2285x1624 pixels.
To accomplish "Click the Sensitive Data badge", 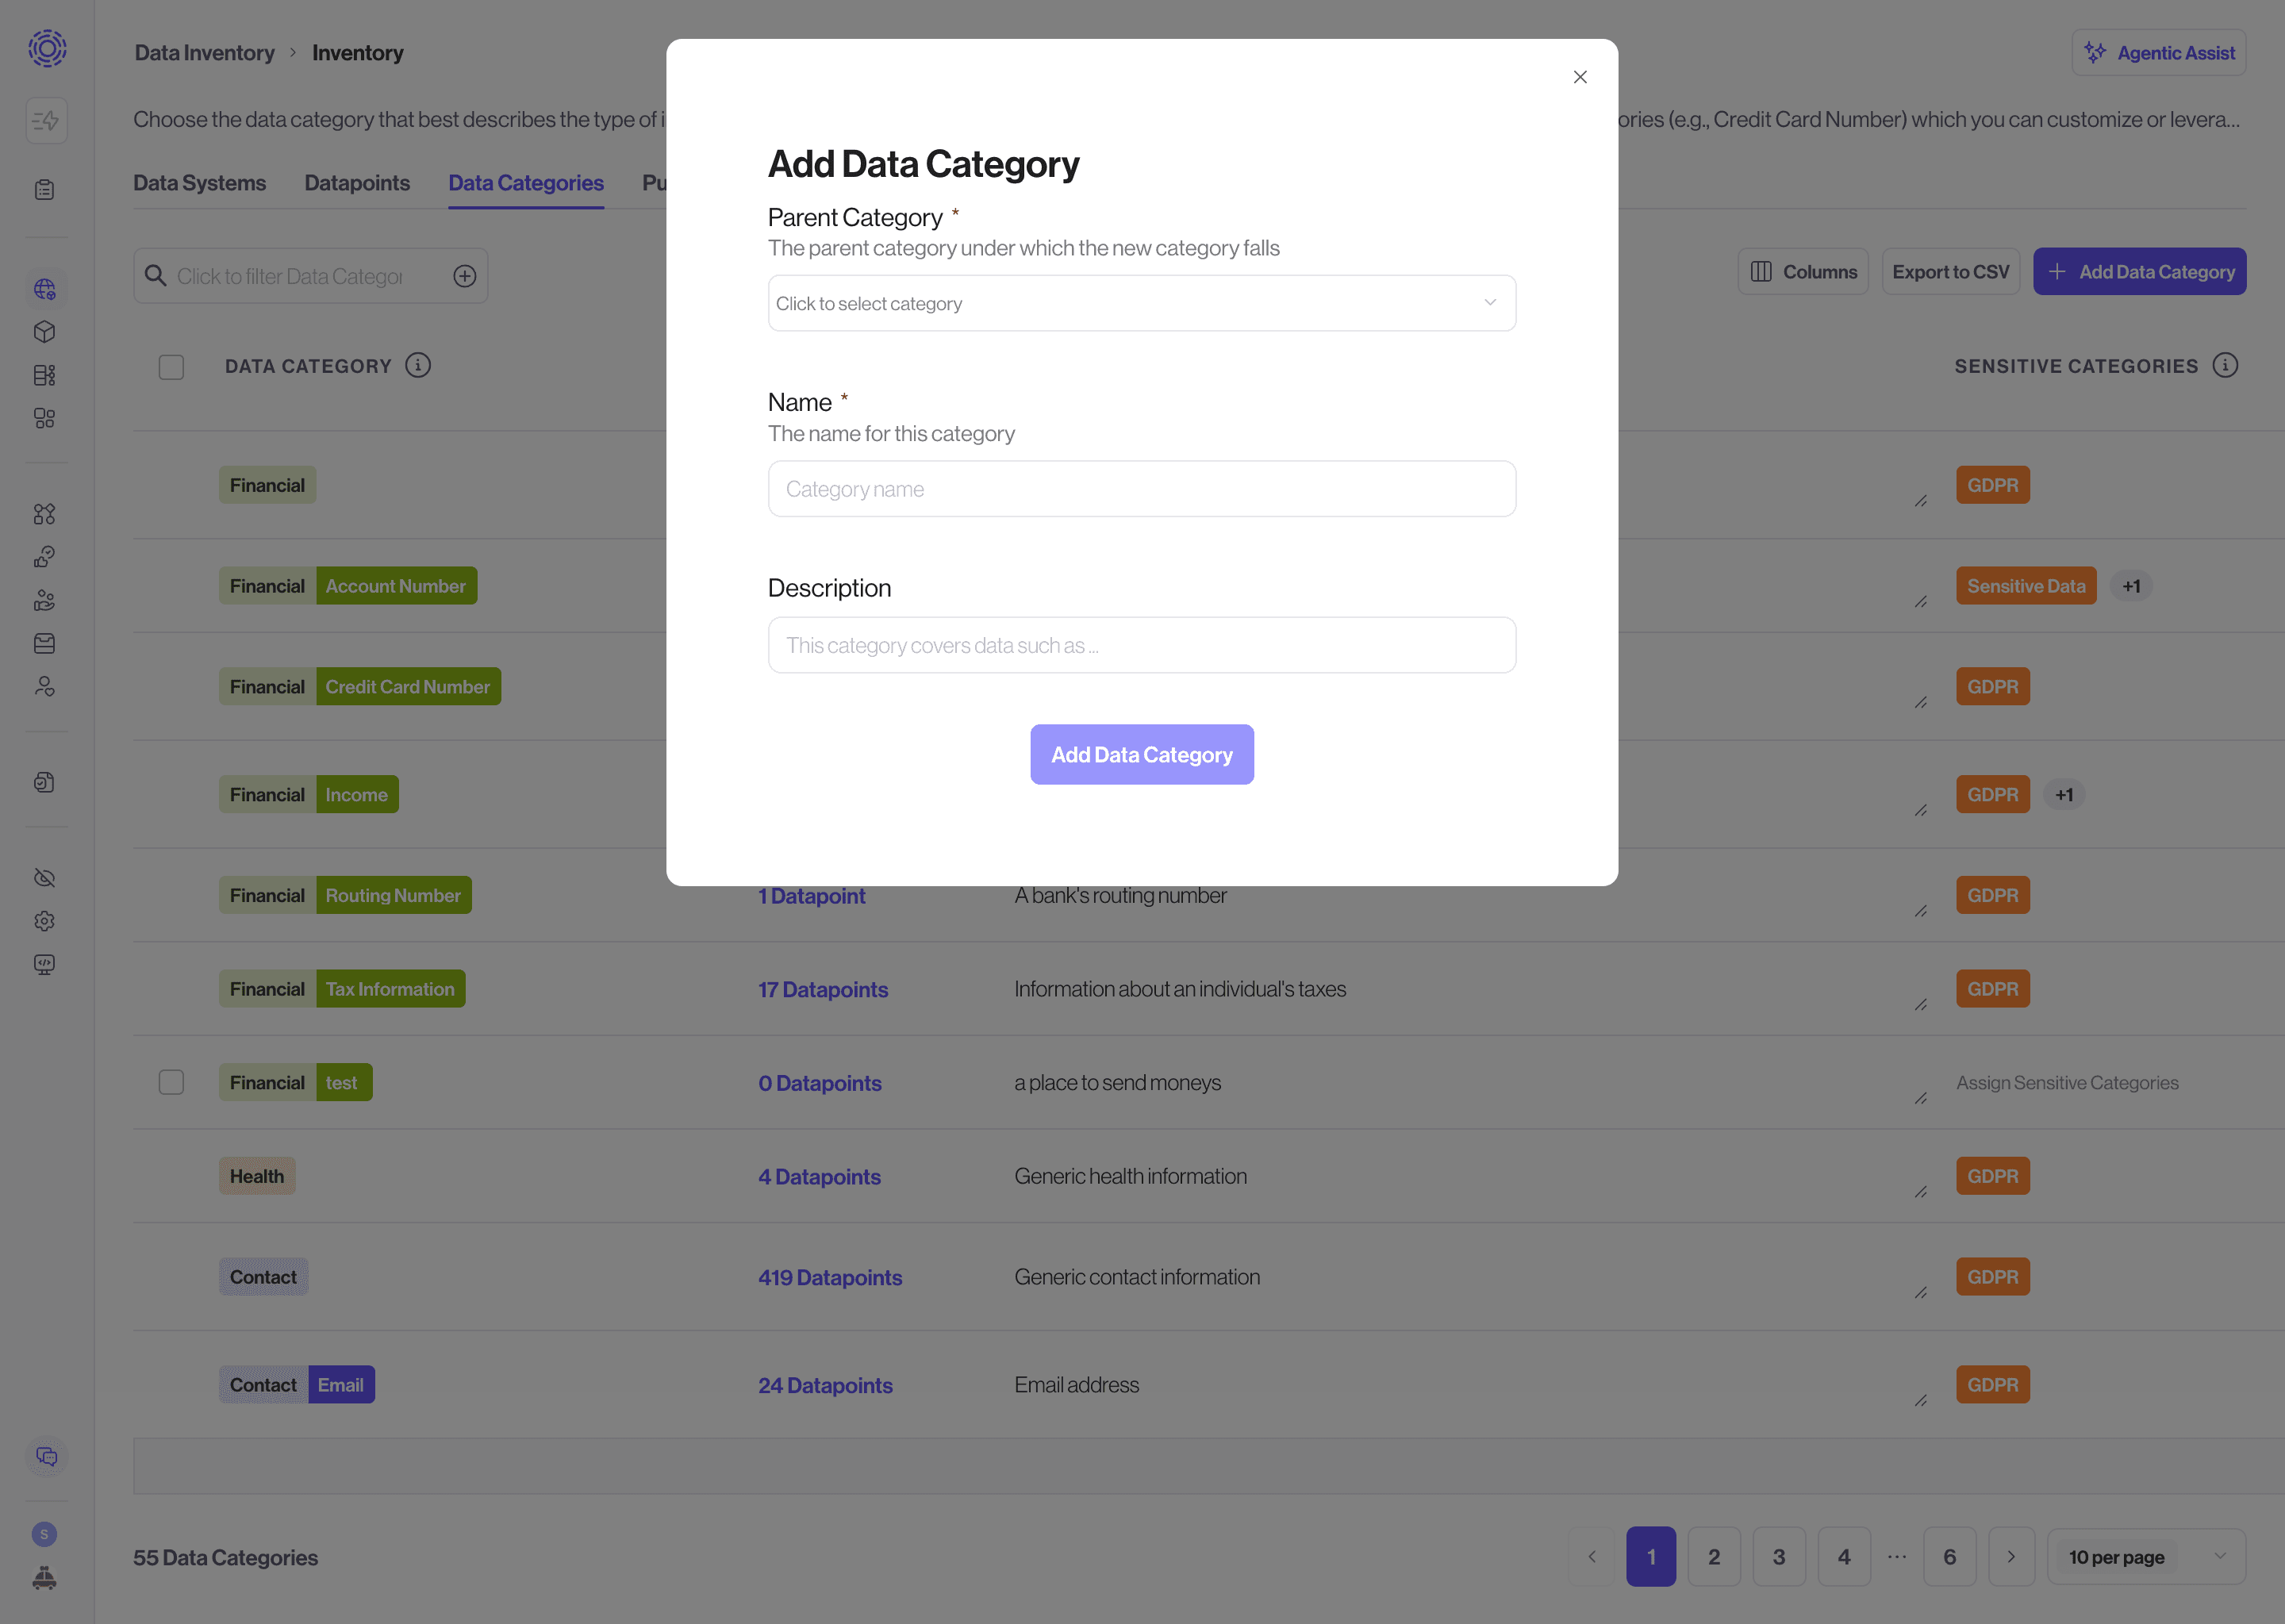I will click(2026, 586).
